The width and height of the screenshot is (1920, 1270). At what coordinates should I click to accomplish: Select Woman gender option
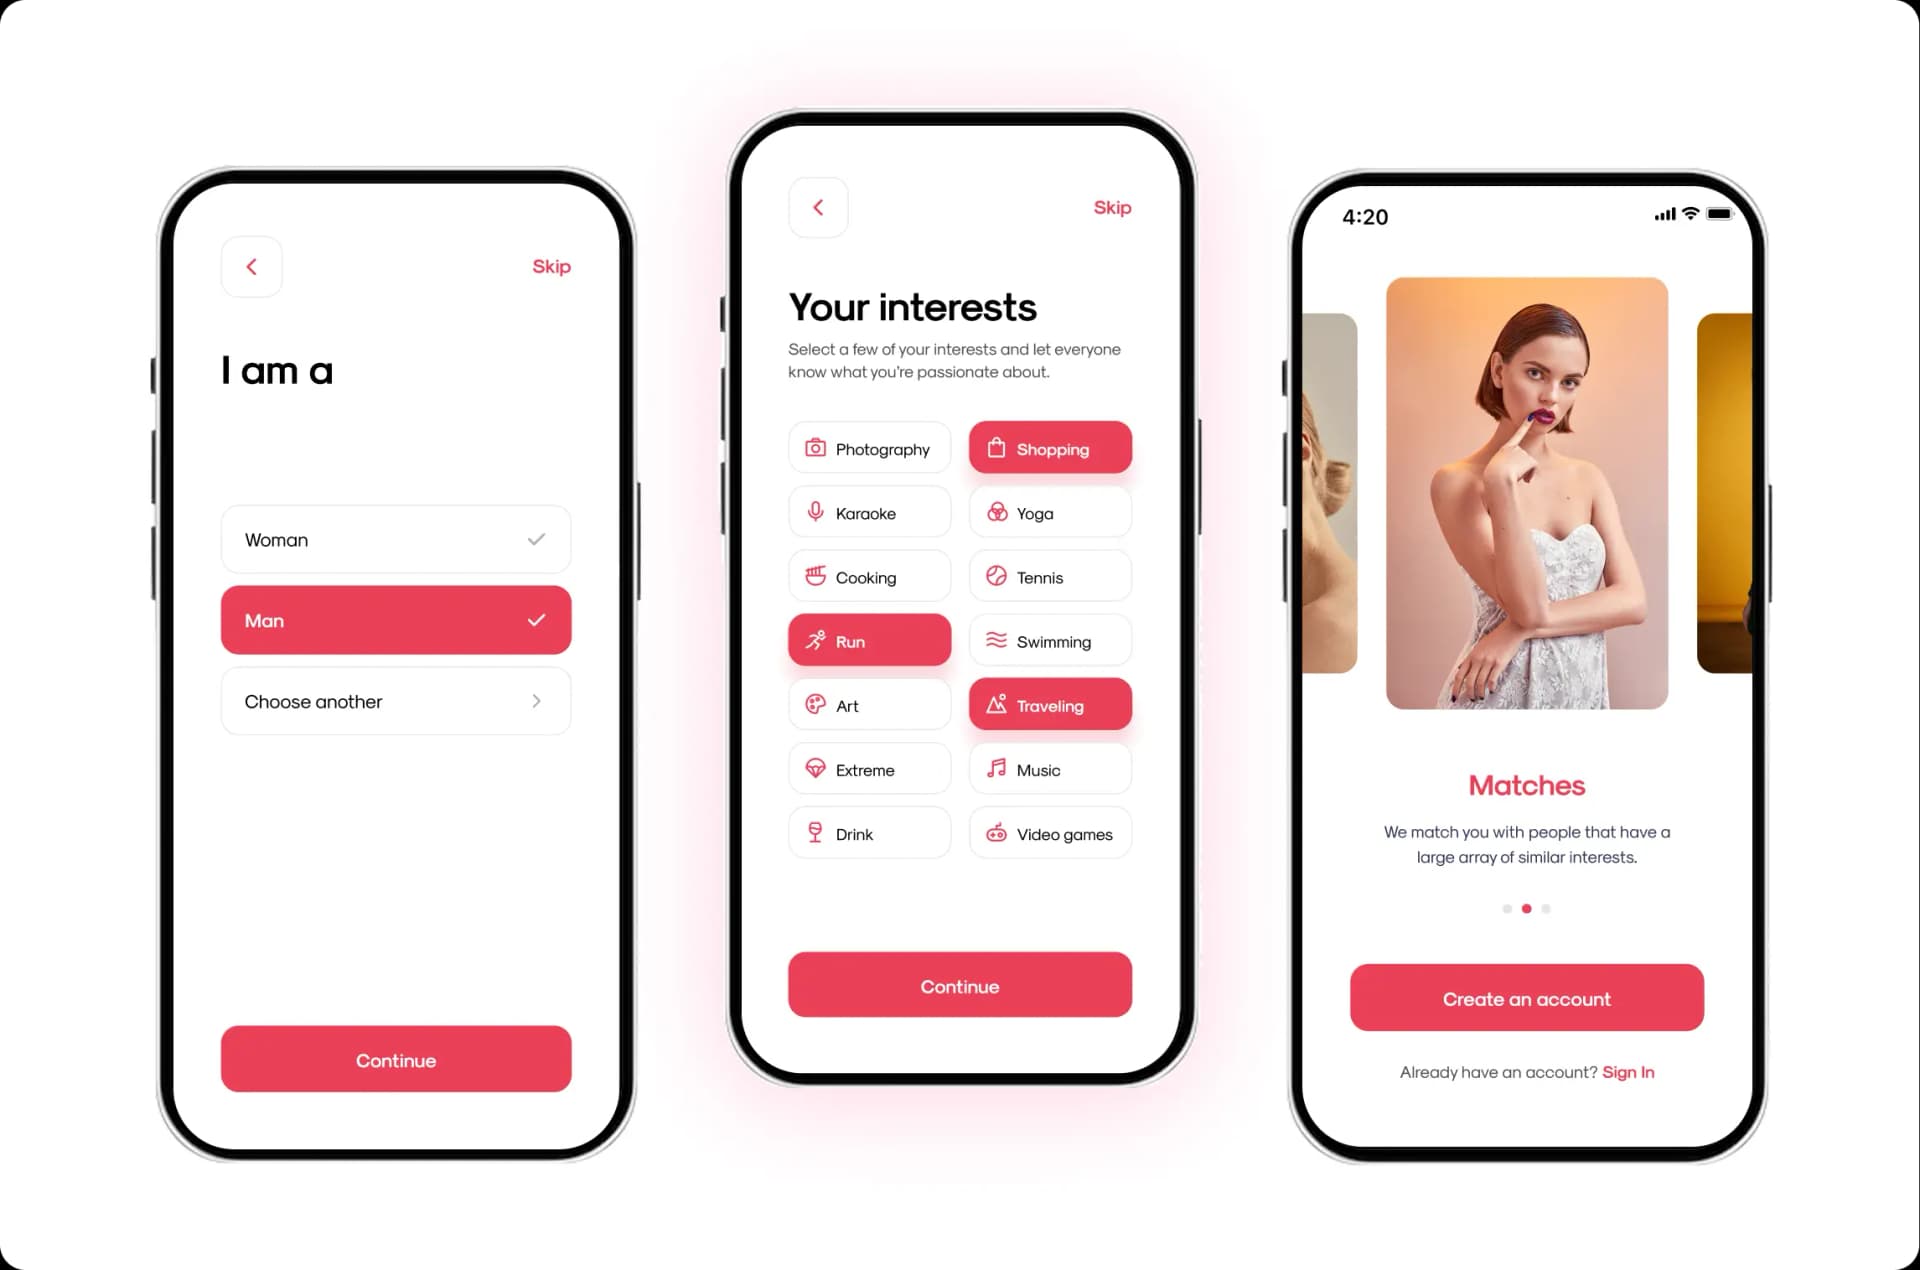395,539
